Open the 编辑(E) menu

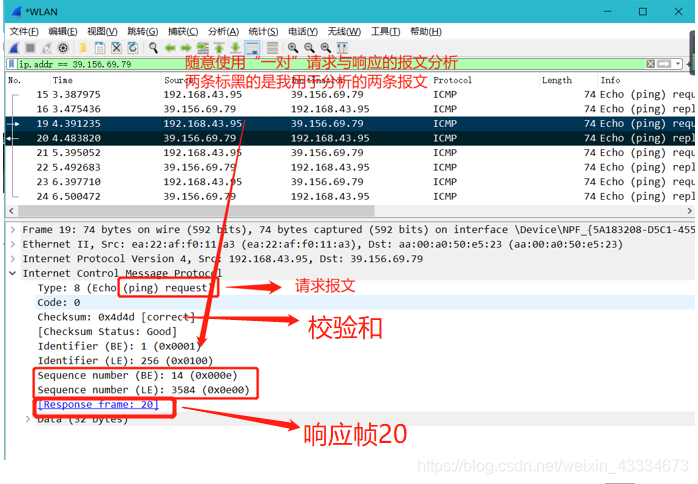tap(63, 32)
